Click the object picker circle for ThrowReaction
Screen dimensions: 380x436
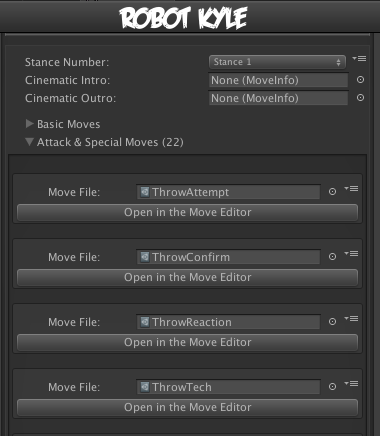(332, 322)
